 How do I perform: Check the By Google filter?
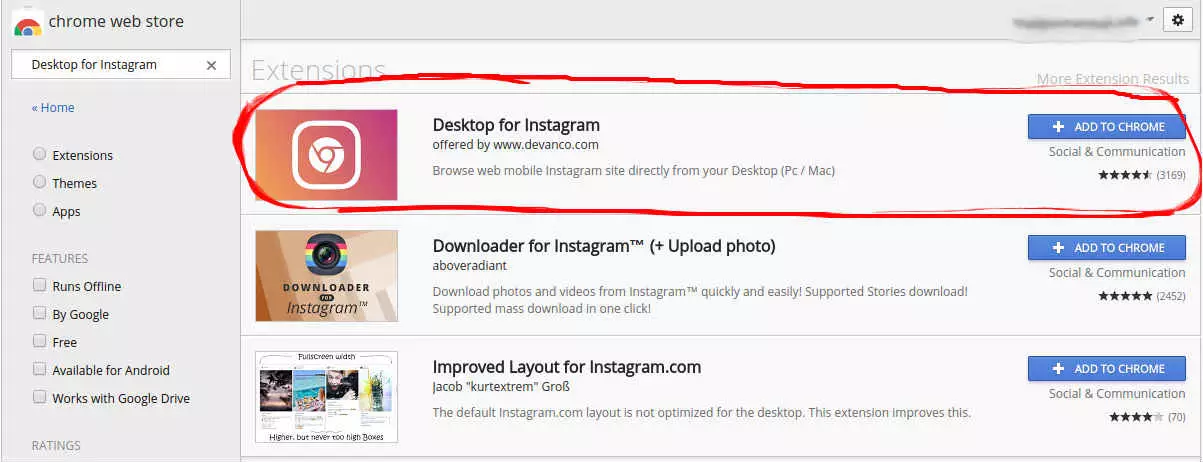tap(40, 314)
